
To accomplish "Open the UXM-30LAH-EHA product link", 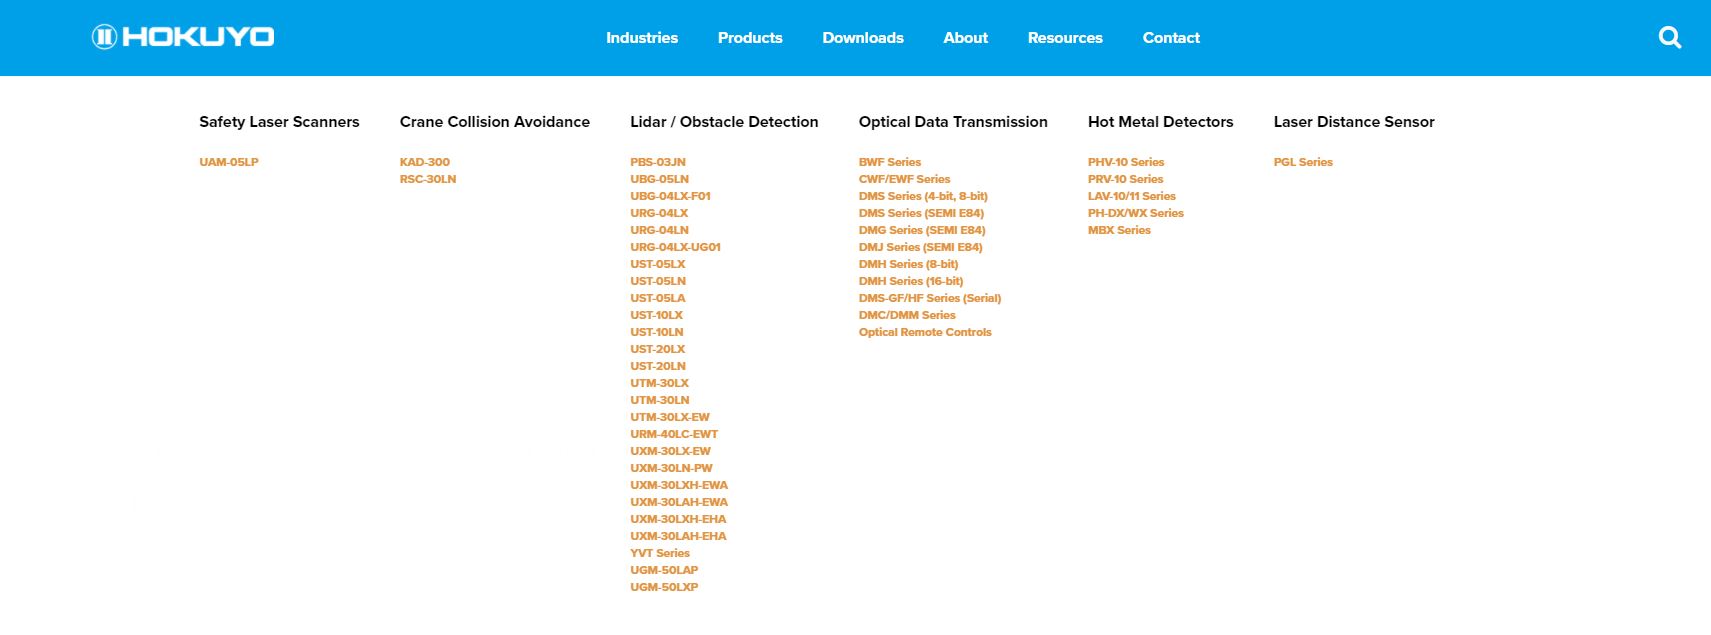I will tap(678, 536).
